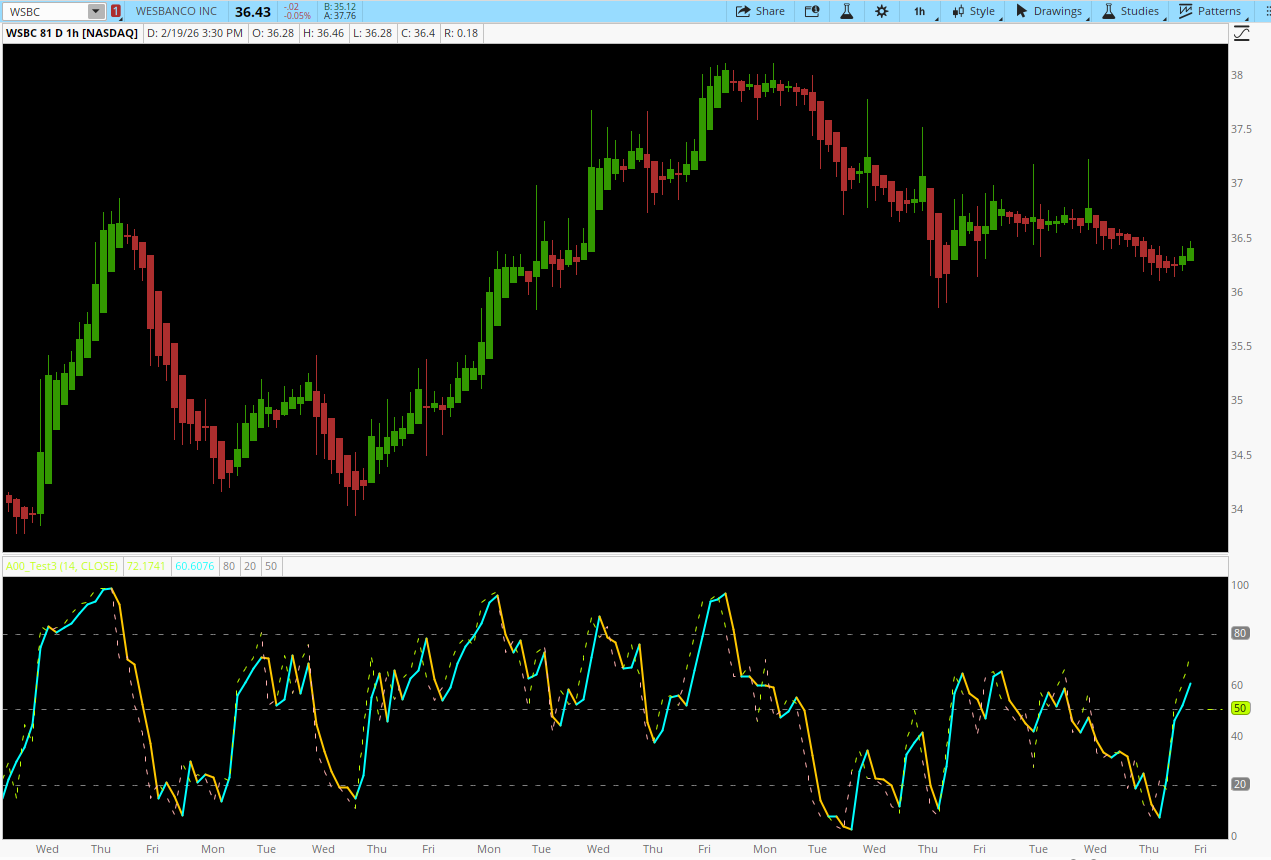Click in the WSBC symbol input field

pyautogui.click(x=45, y=11)
